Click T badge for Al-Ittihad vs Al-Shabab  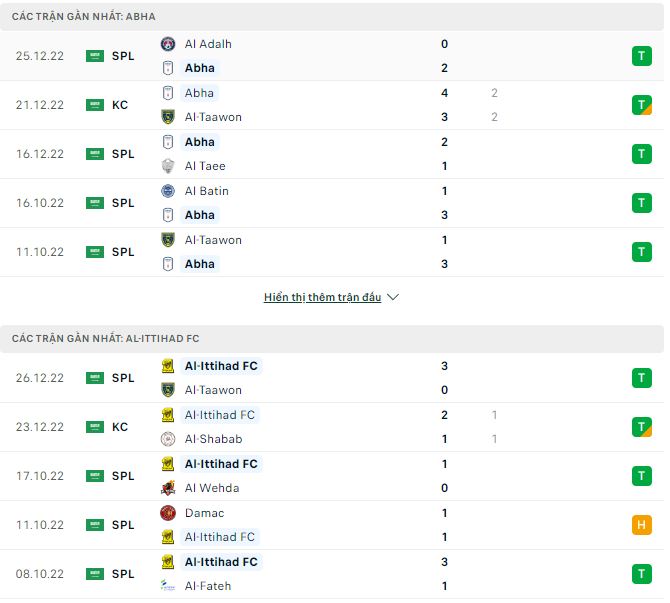point(641,427)
